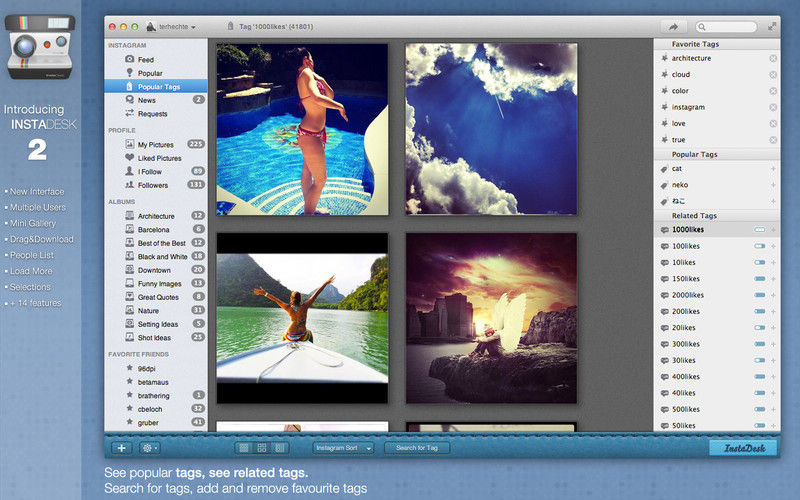Open News in the sidebar

point(156,100)
